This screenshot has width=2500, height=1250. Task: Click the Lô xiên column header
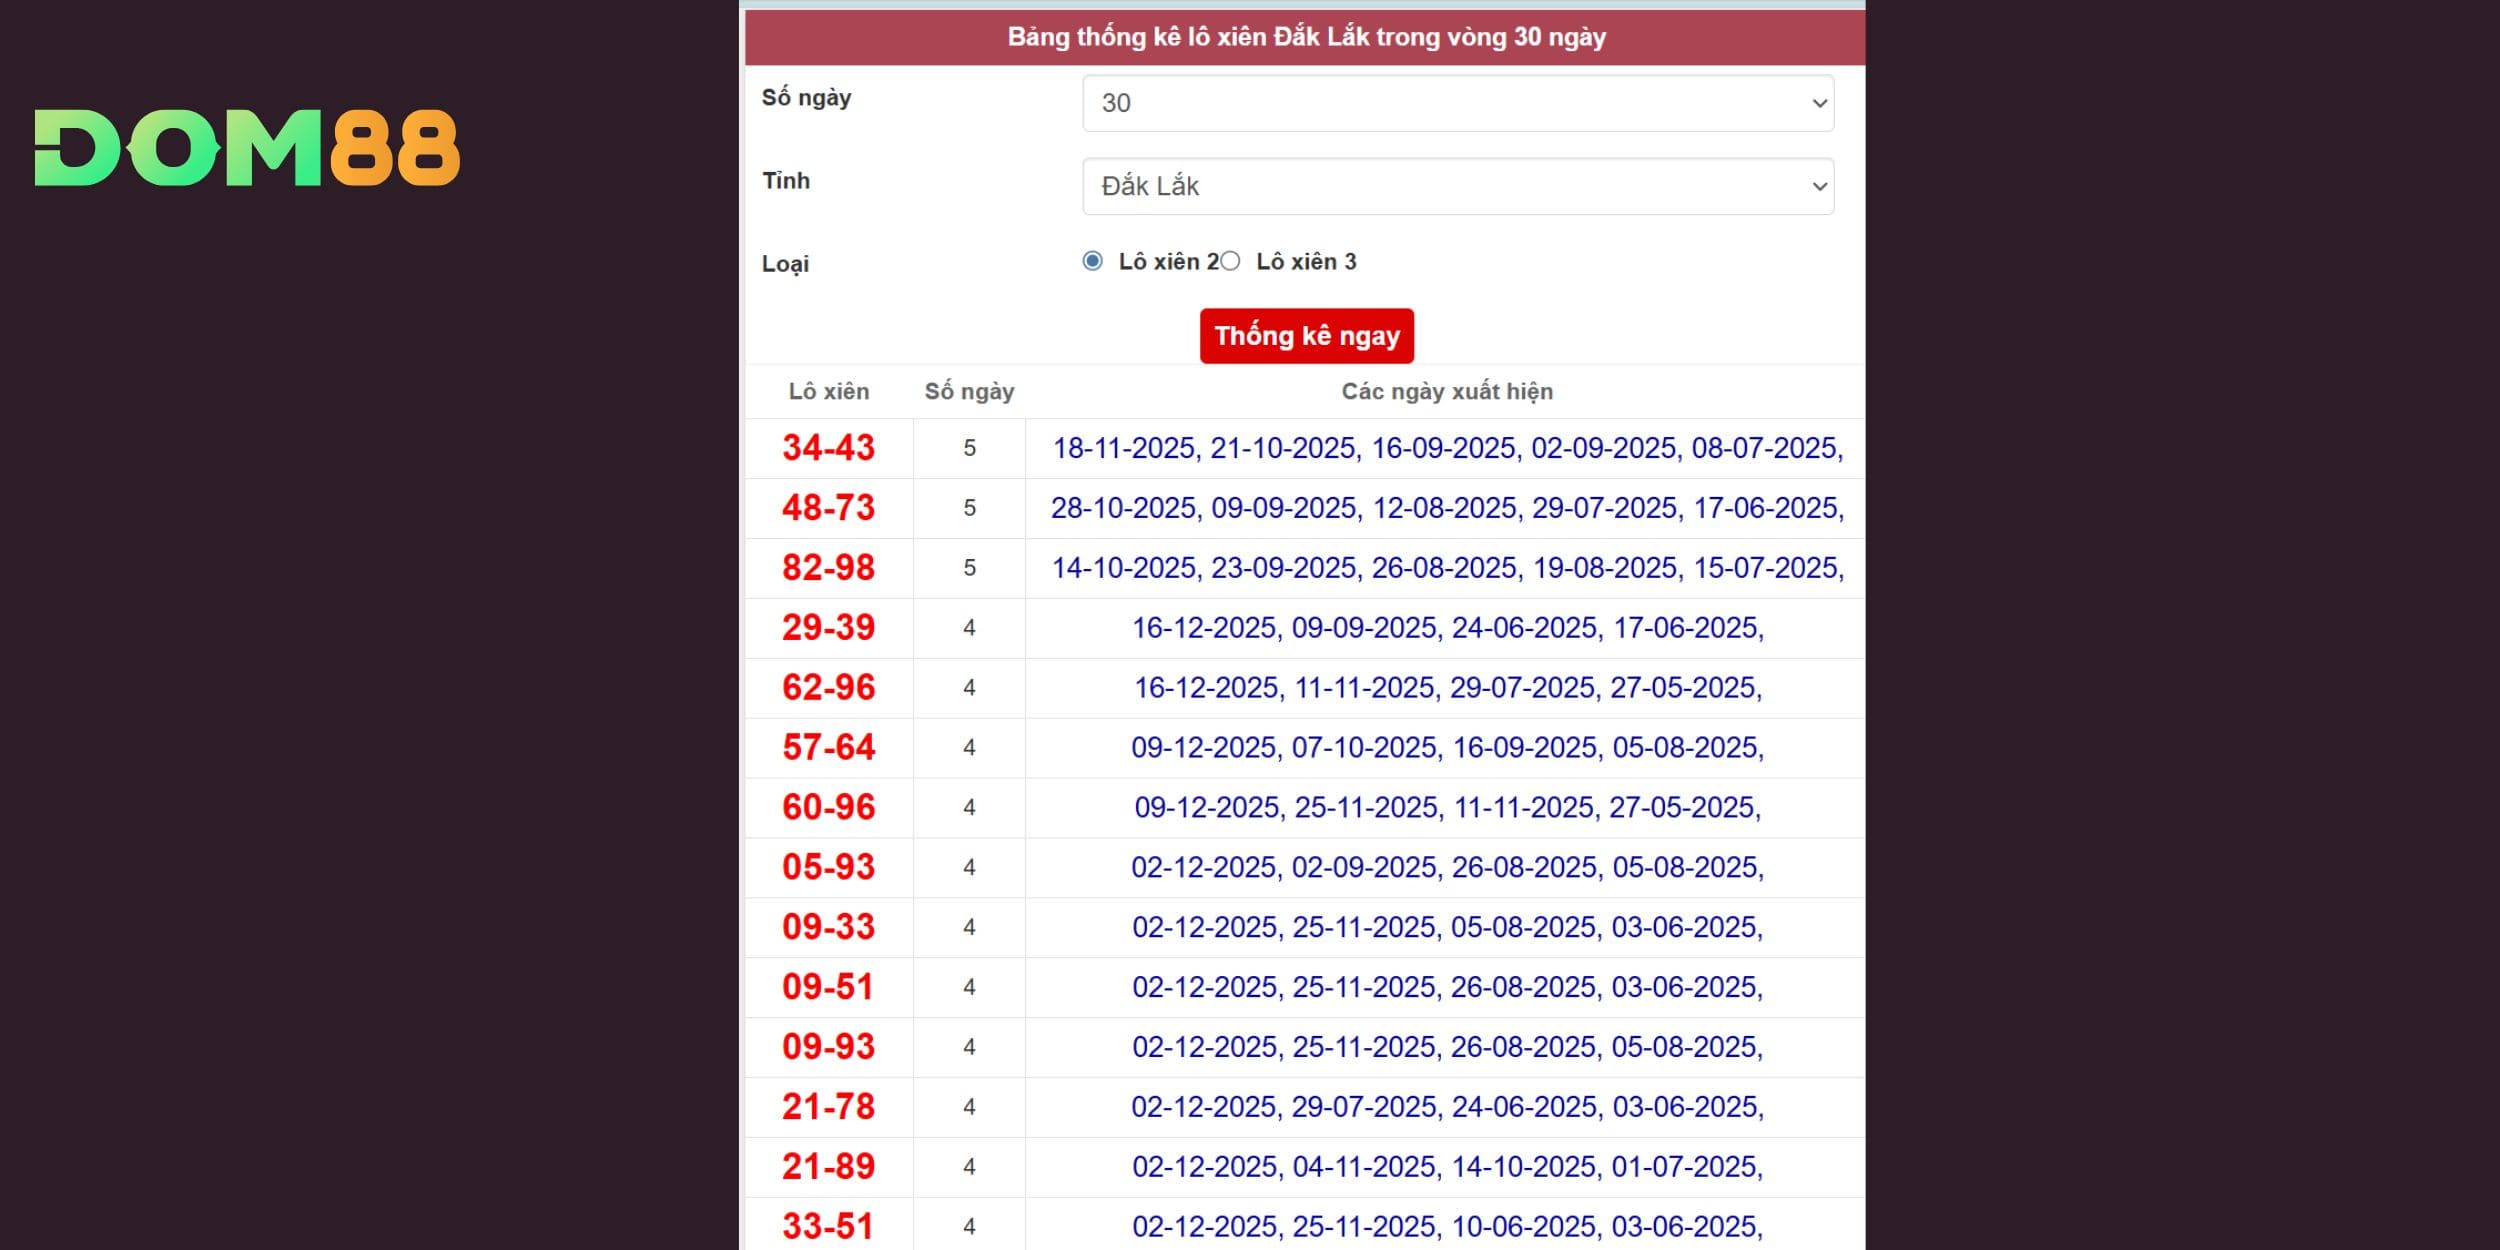pos(828,391)
